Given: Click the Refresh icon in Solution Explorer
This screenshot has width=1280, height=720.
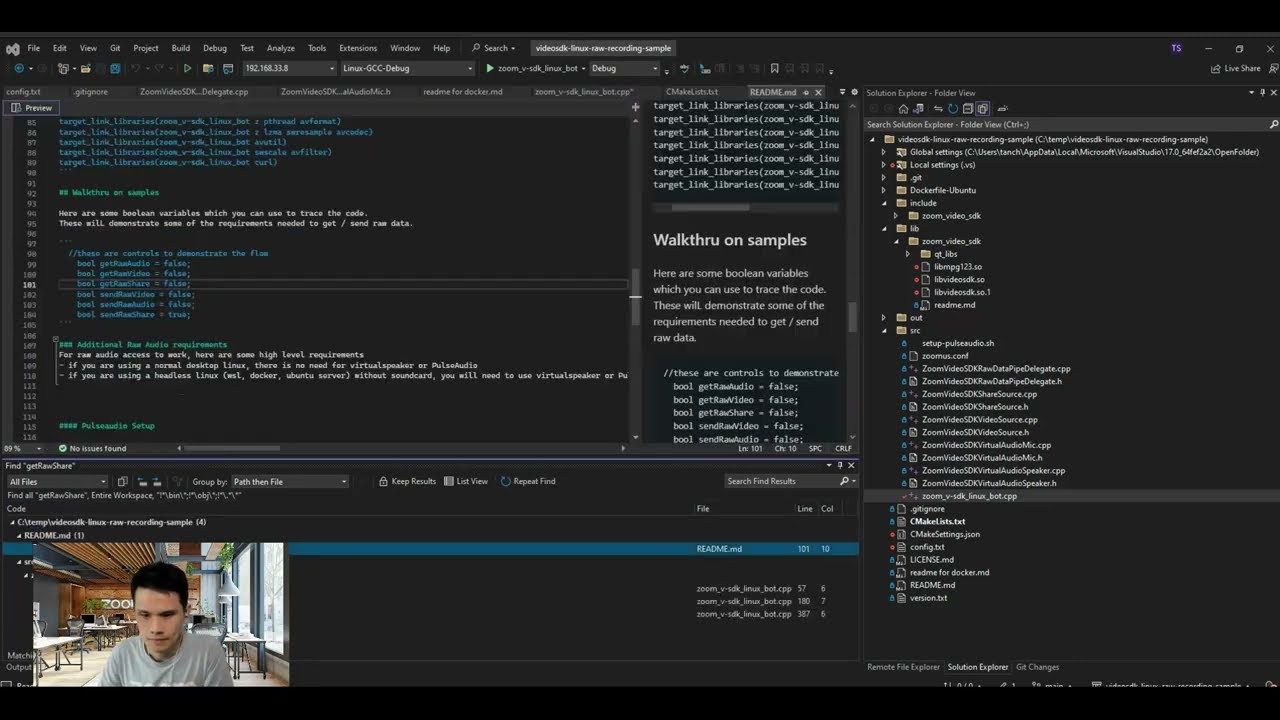Looking at the screenshot, I should [953, 109].
